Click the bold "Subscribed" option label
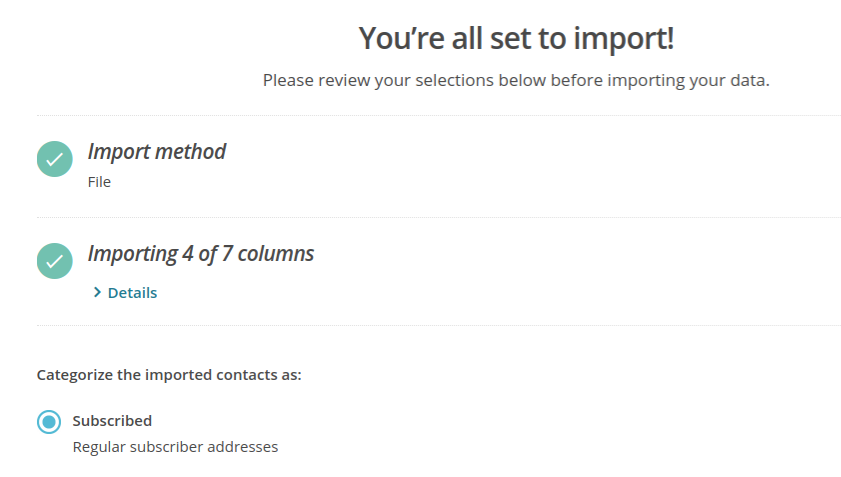The width and height of the screenshot is (841, 477). coord(112,421)
